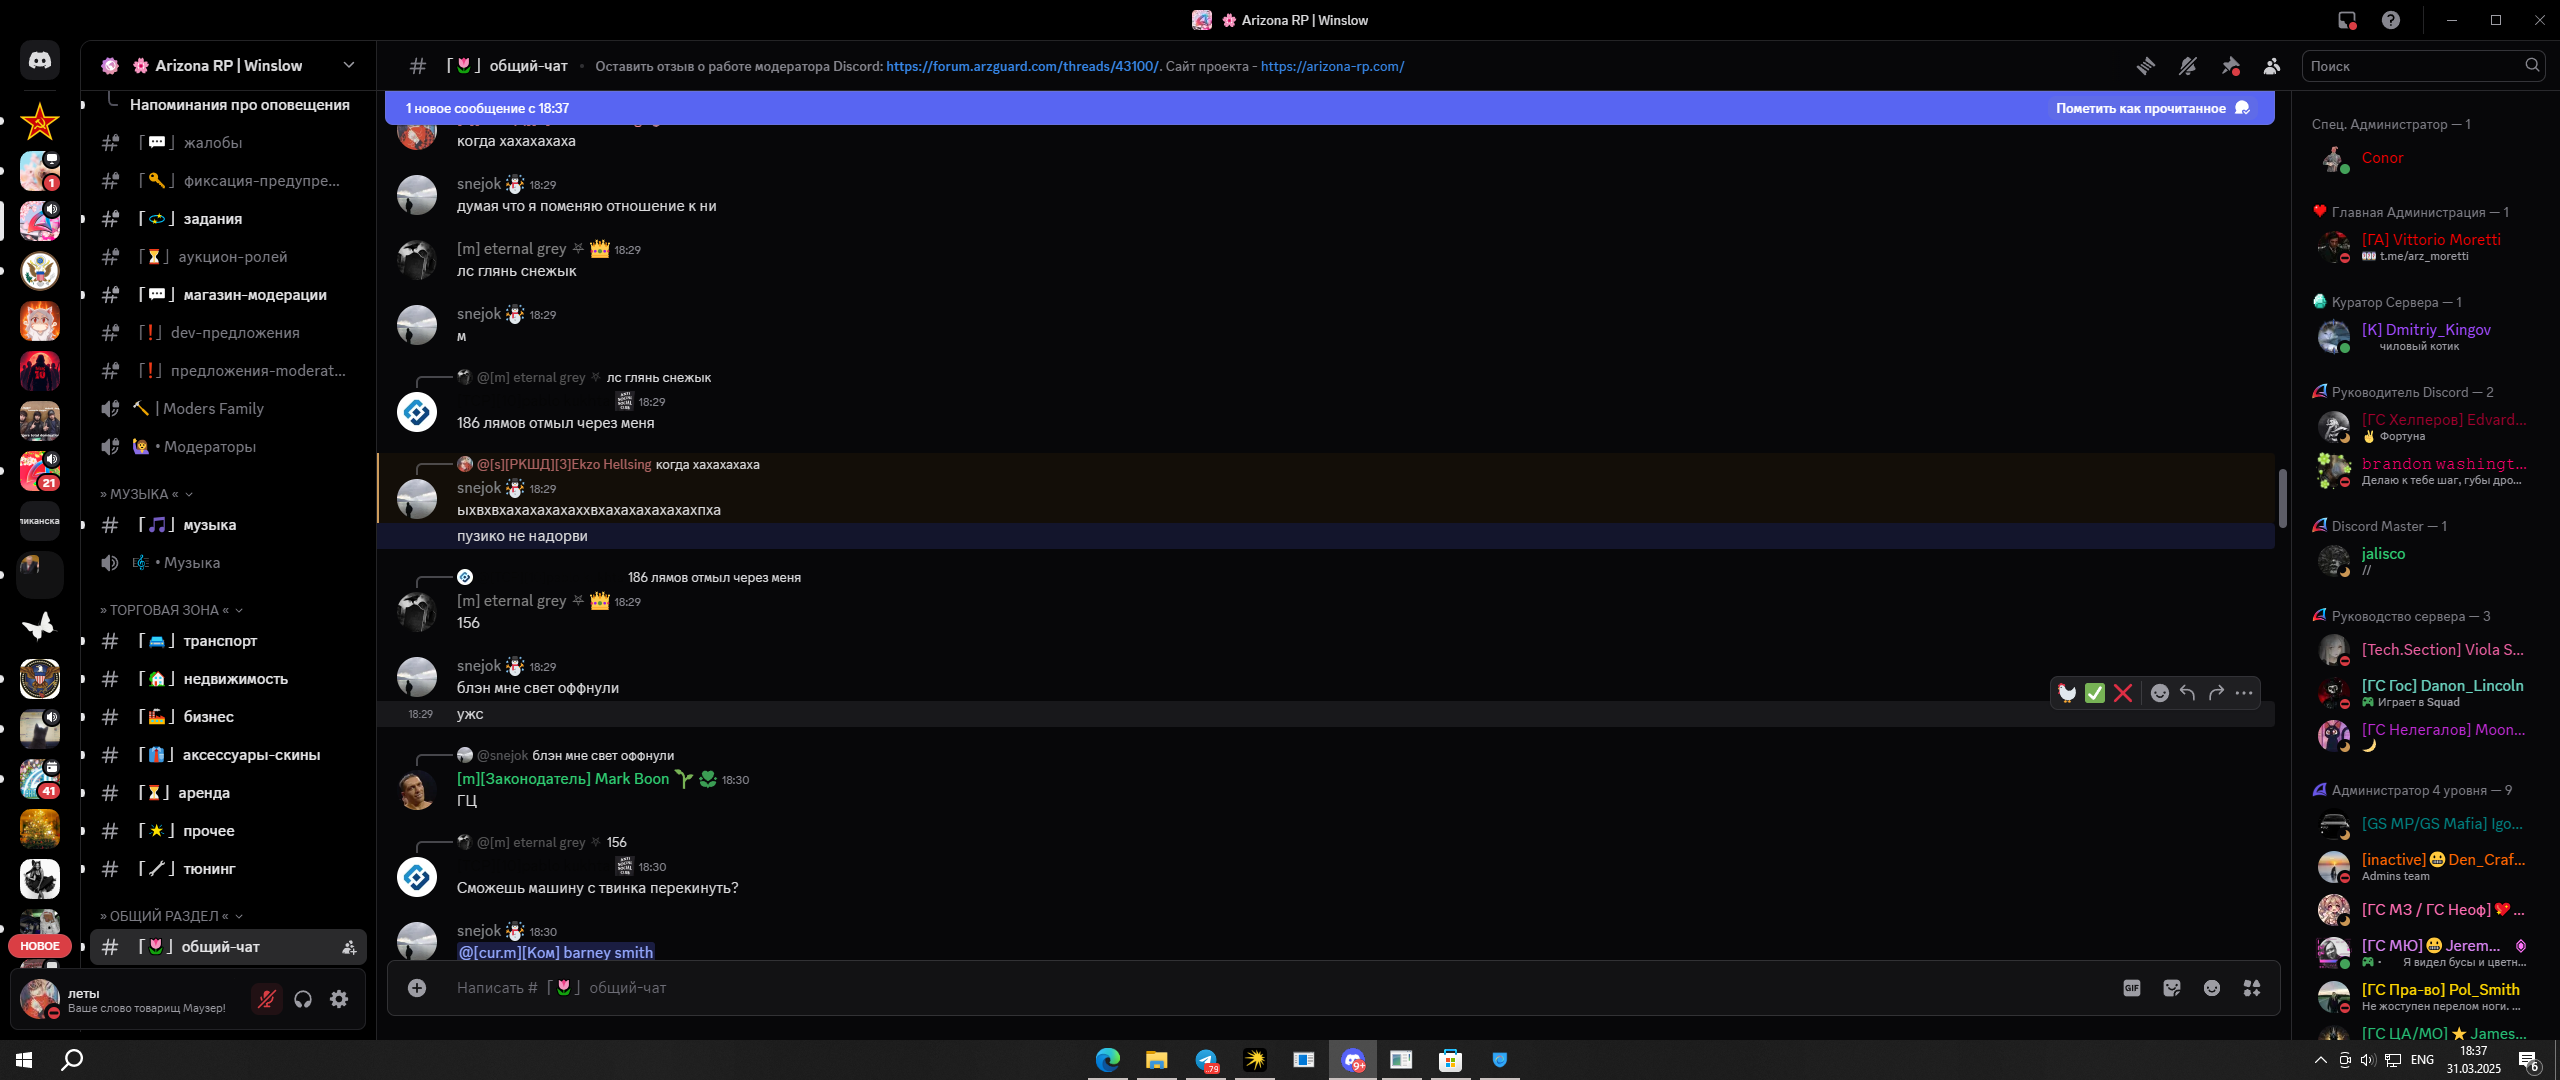Add rooster reaction to ужс message
Image resolution: width=2560 pixels, height=1080 pixels.
(x=2067, y=693)
